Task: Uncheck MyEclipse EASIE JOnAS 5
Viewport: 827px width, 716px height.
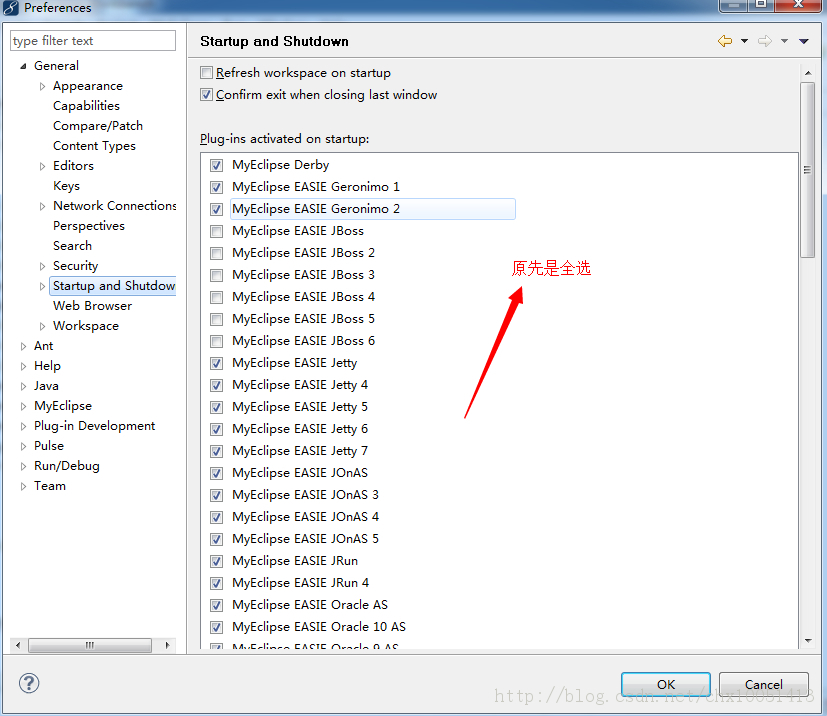Action: (x=216, y=539)
